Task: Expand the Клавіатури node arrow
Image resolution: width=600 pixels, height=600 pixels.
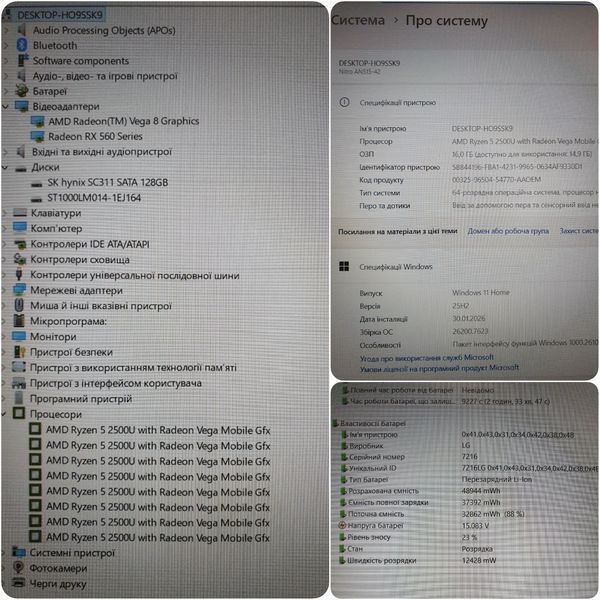Action: click(x=5, y=213)
